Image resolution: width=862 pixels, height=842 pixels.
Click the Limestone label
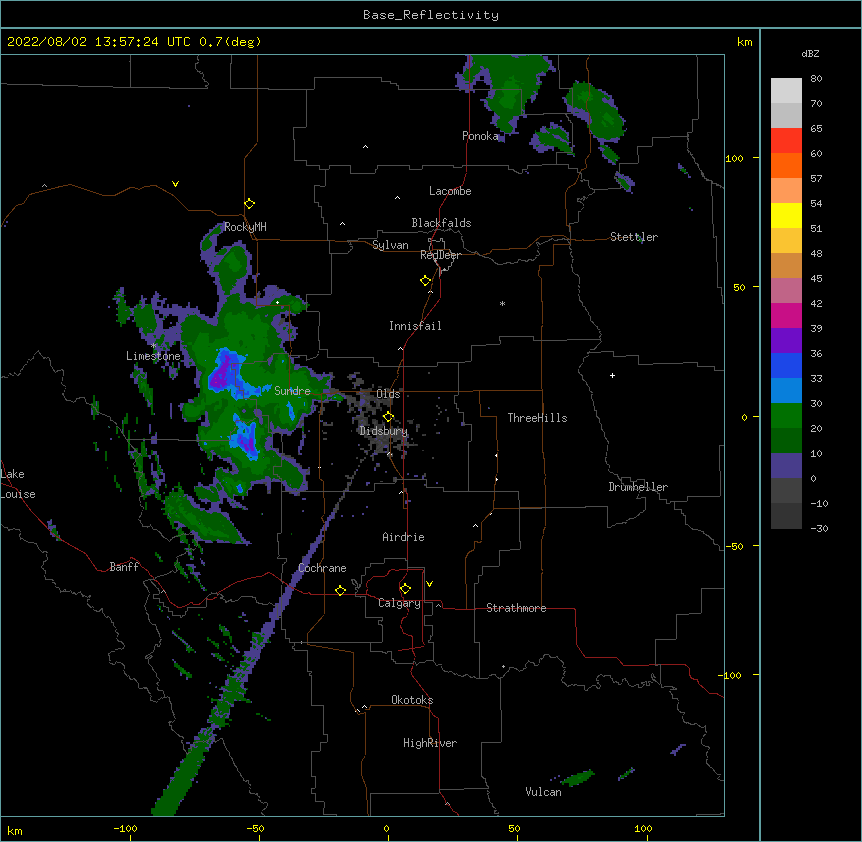153,356
